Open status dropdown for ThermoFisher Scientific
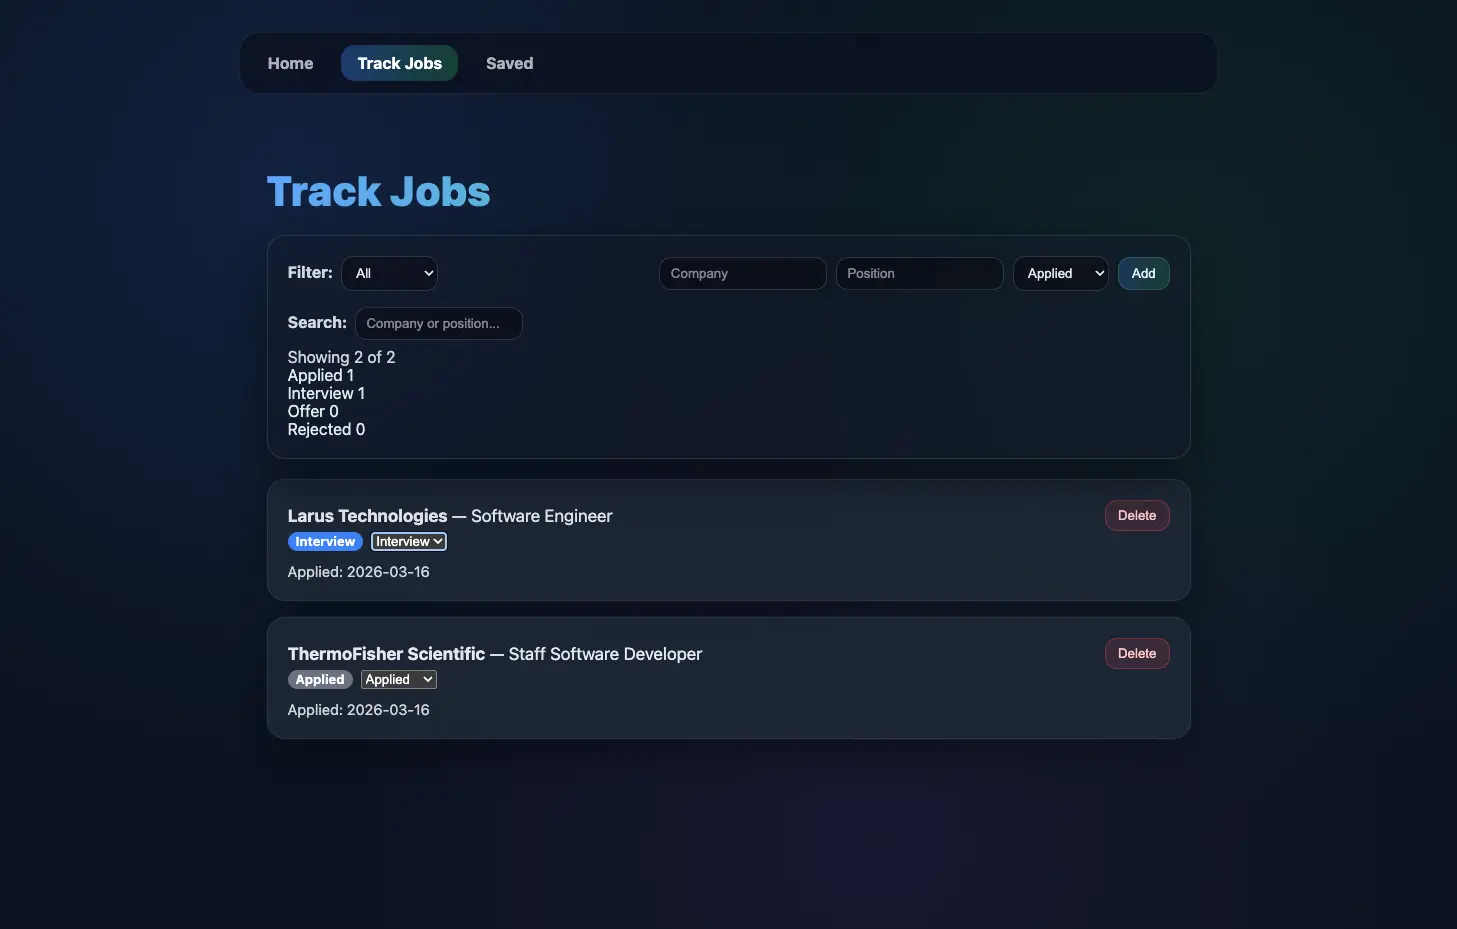Viewport: 1457px width, 929px height. [x=399, y=679]
